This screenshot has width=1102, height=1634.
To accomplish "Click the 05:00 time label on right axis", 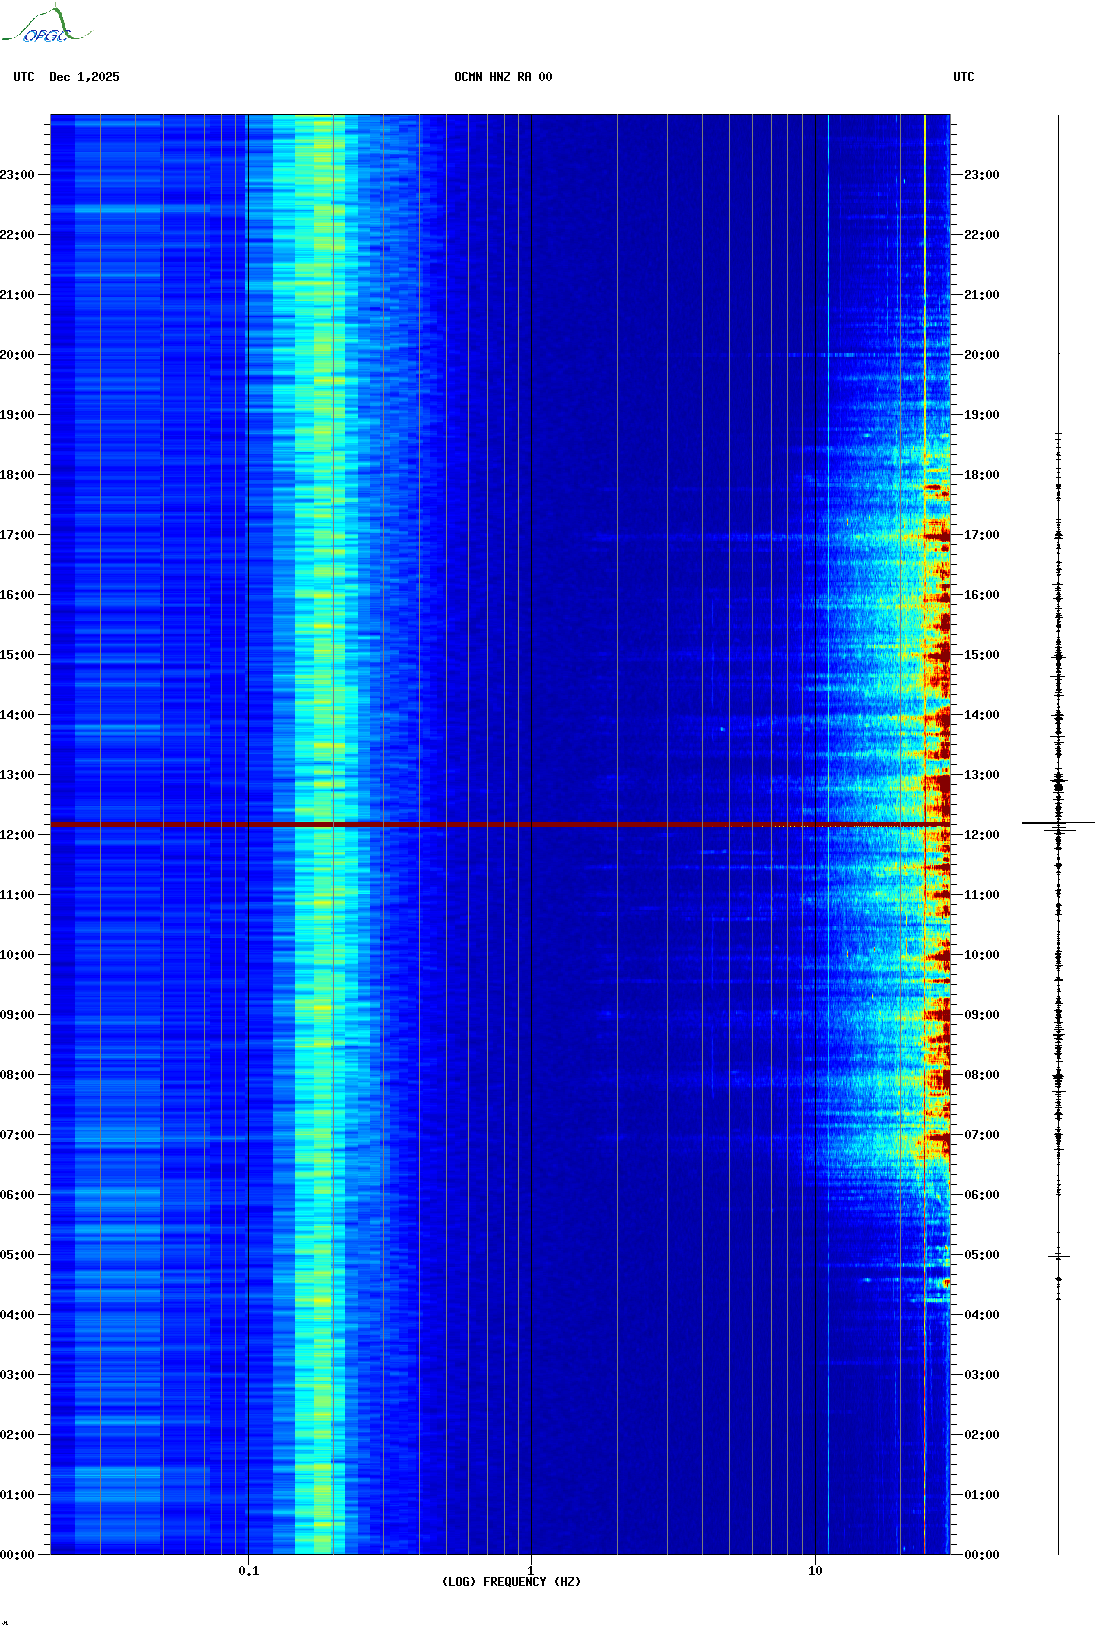I will (x=981, y=1255).
